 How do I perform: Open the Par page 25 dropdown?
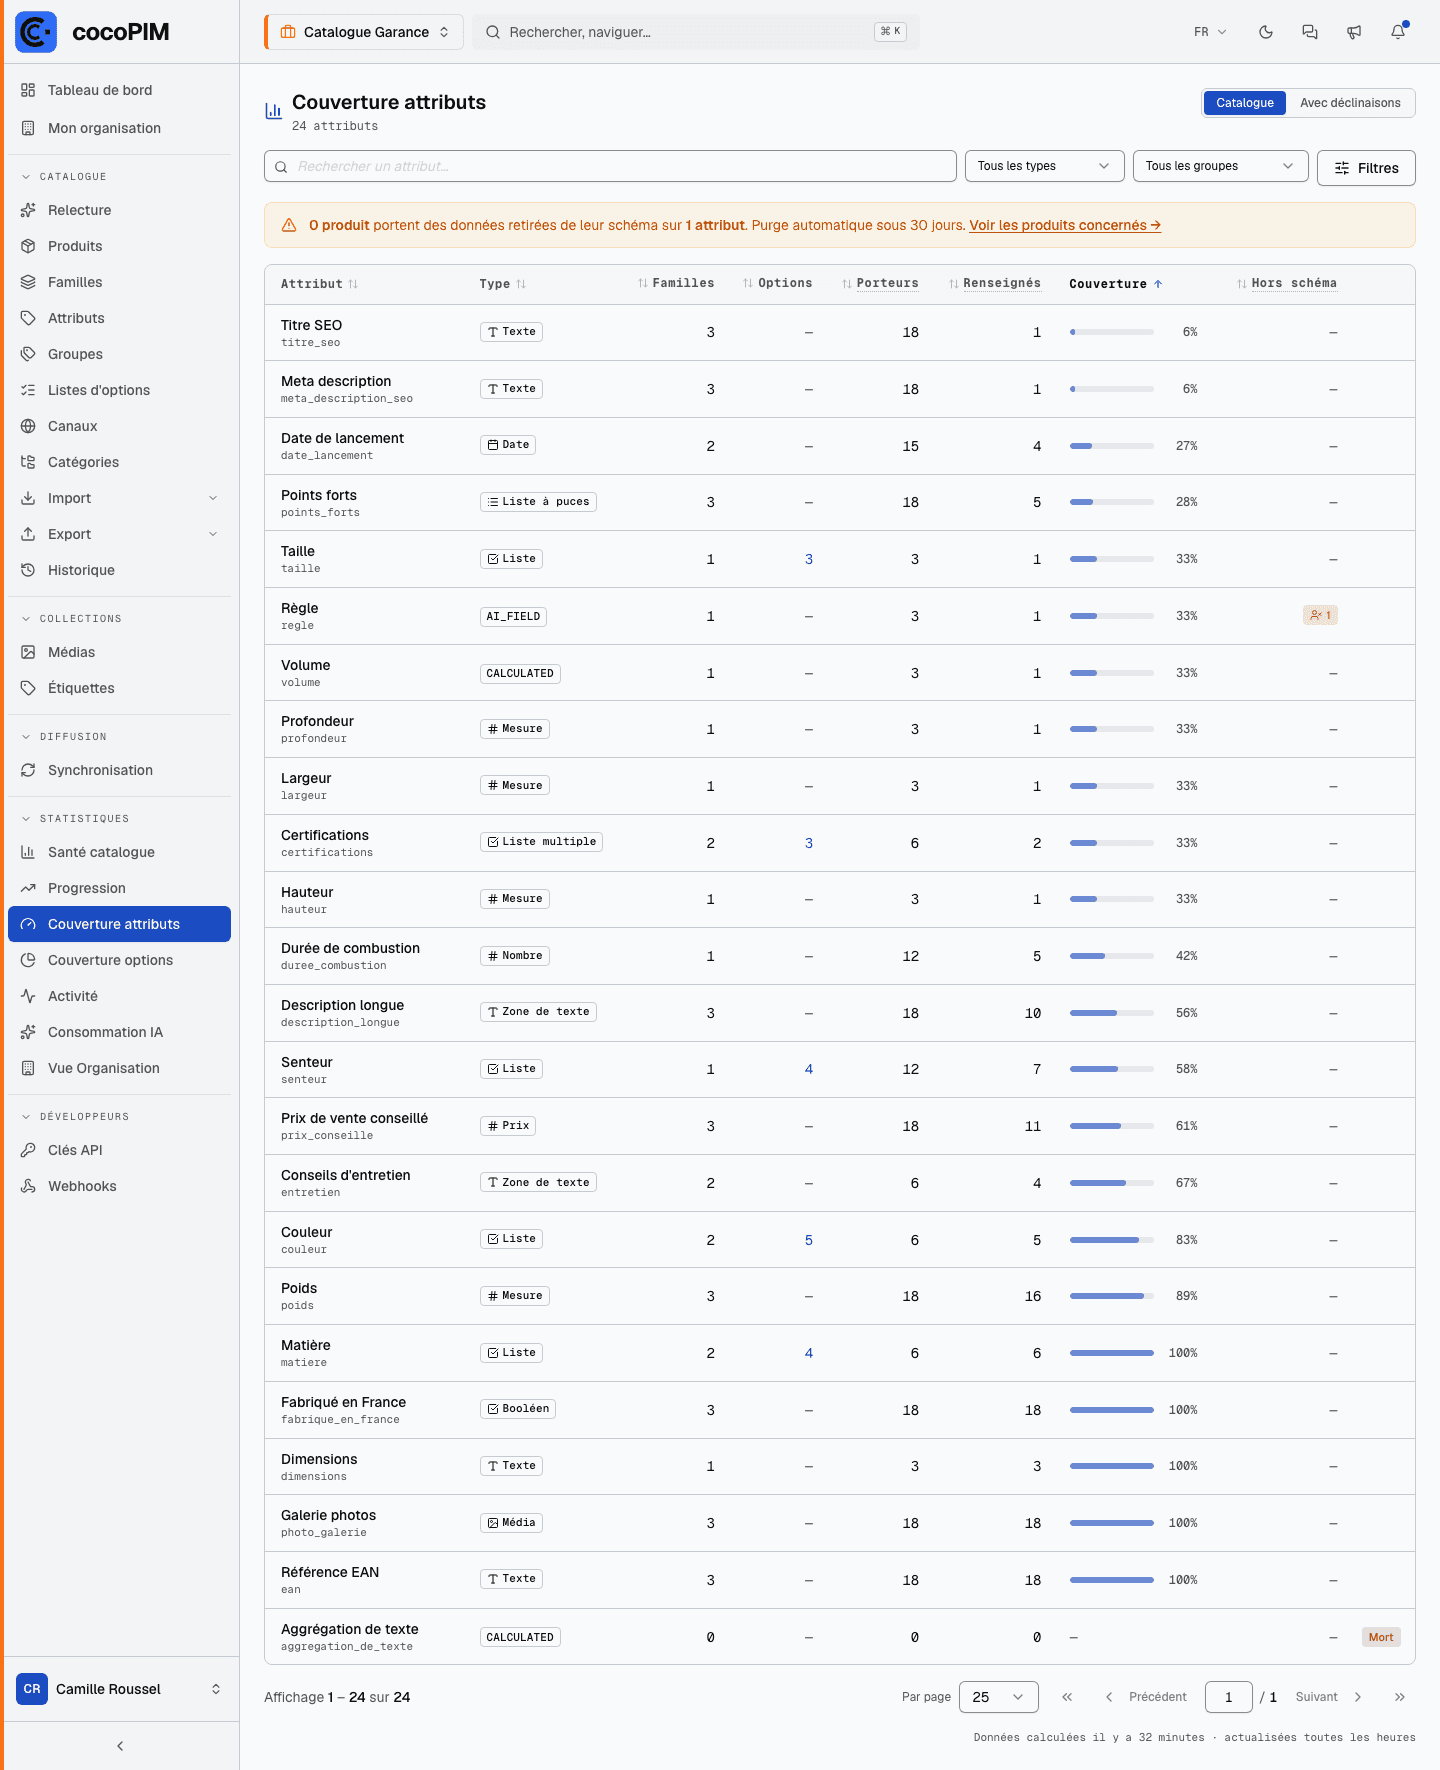point(999,1697)
